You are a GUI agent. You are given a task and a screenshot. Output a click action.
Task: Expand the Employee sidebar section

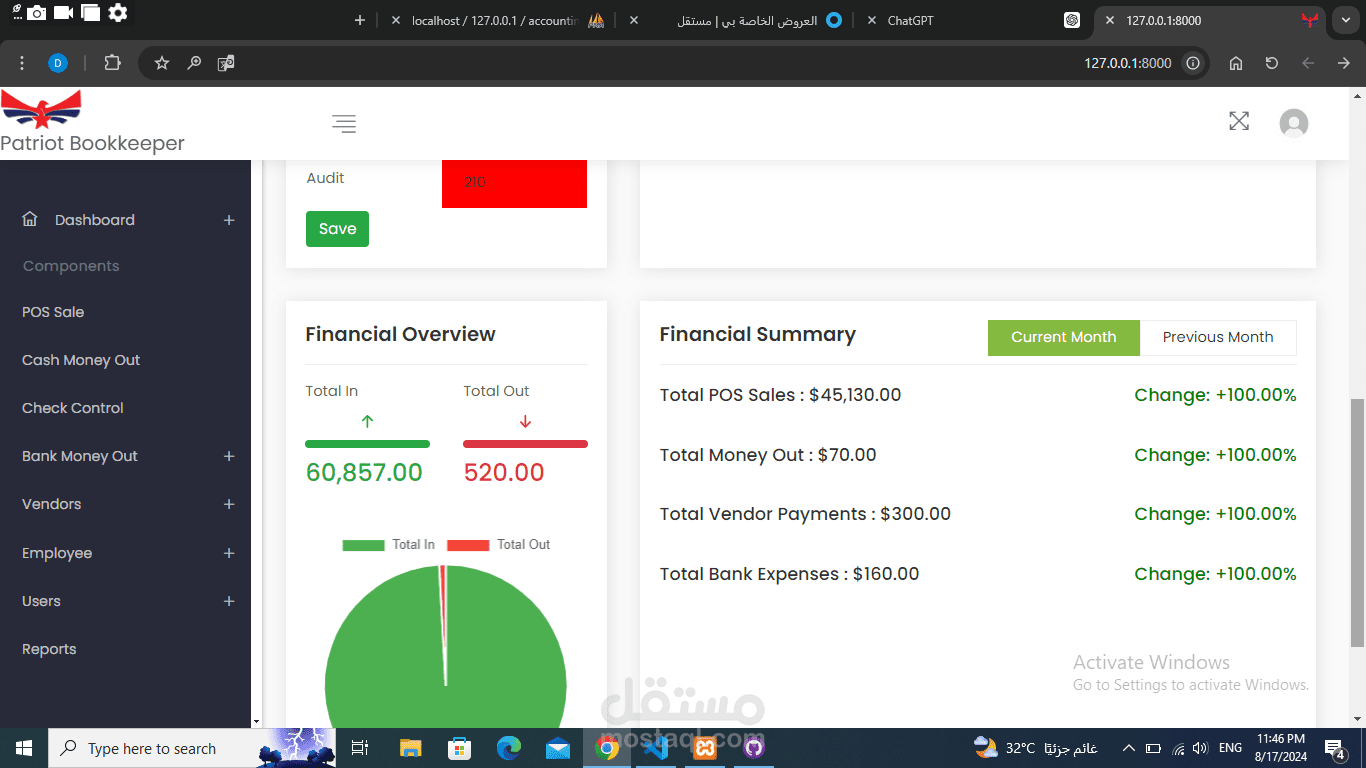229,553
